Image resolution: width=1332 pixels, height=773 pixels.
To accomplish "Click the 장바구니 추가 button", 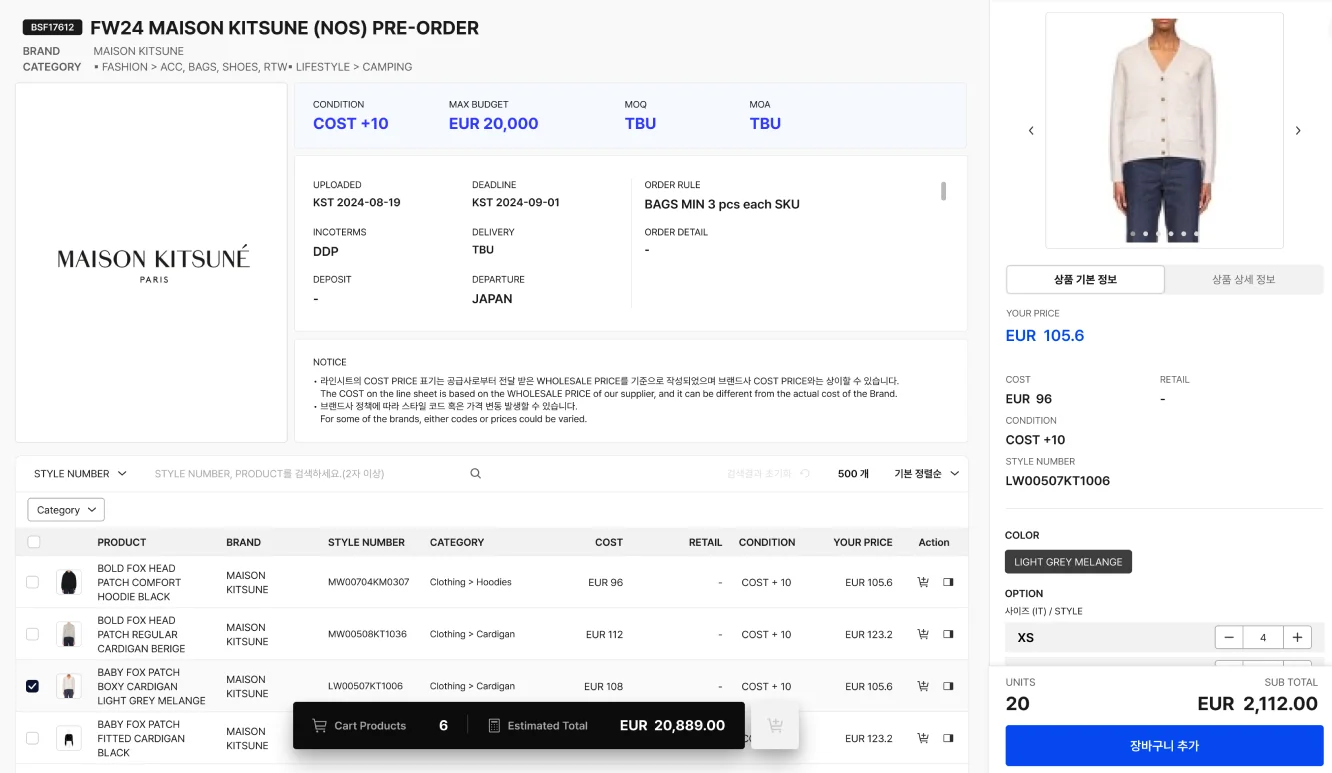I will click(x=1164, y=746).
